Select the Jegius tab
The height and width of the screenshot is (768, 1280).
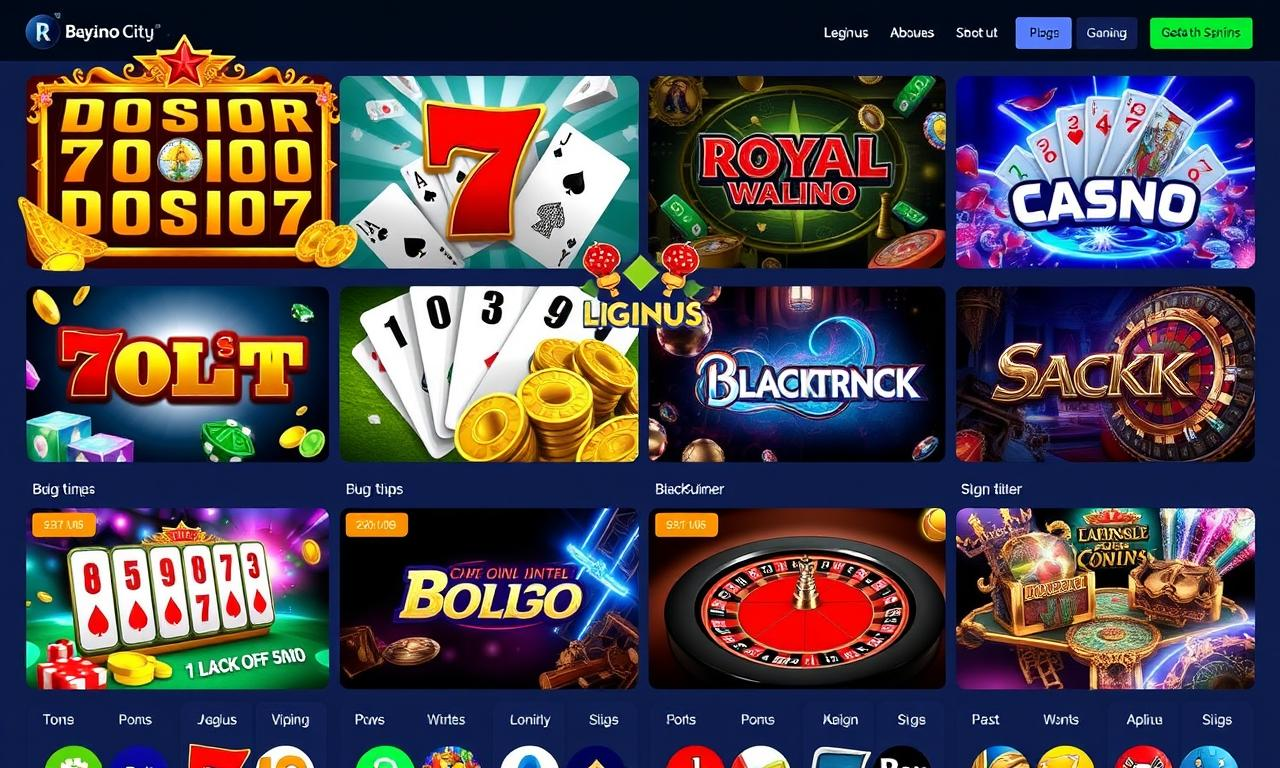click(x=217, y=720)
